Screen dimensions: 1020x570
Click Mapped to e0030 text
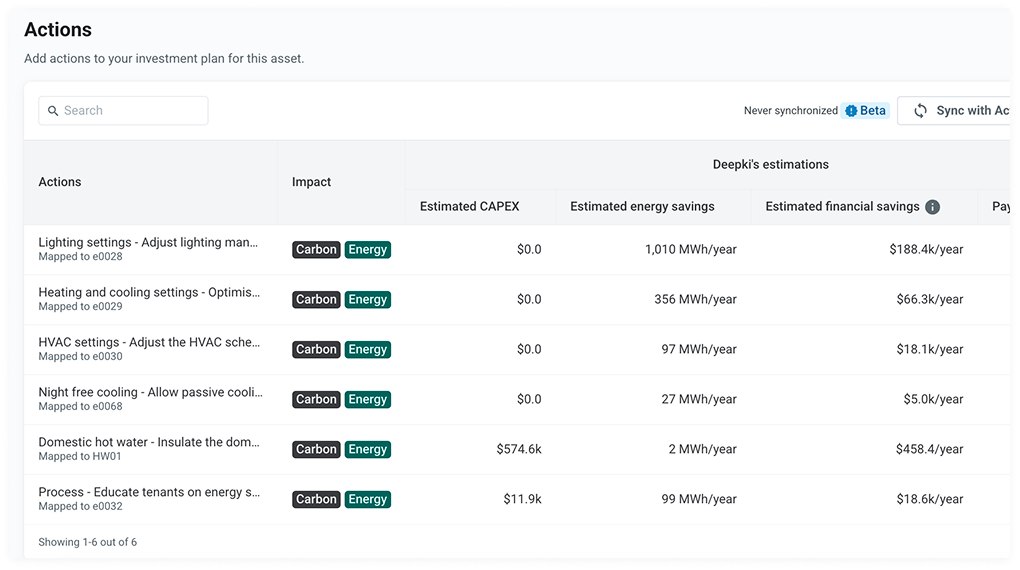(x=81, y=357)
